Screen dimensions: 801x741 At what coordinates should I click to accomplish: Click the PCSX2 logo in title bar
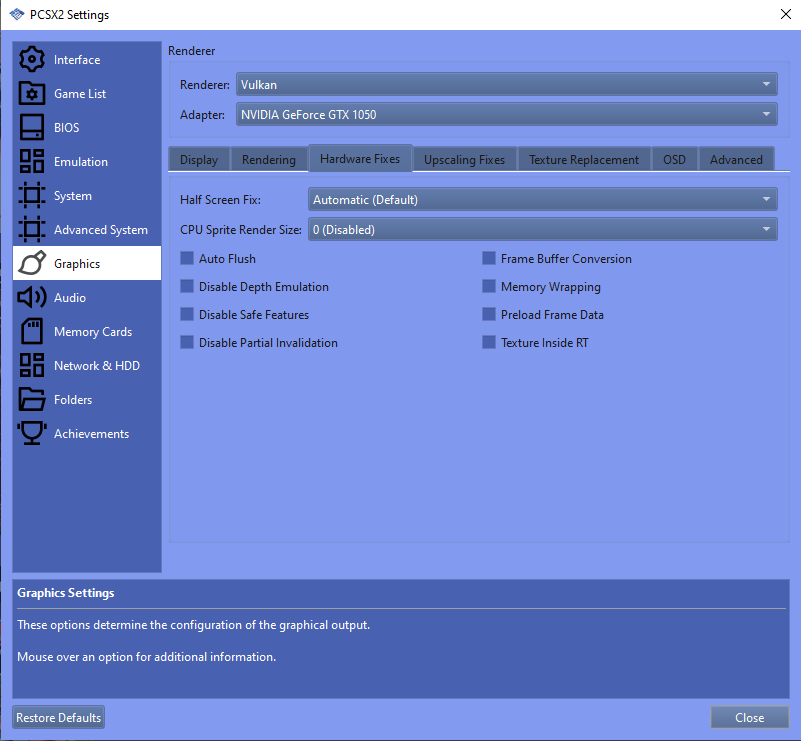17,14
